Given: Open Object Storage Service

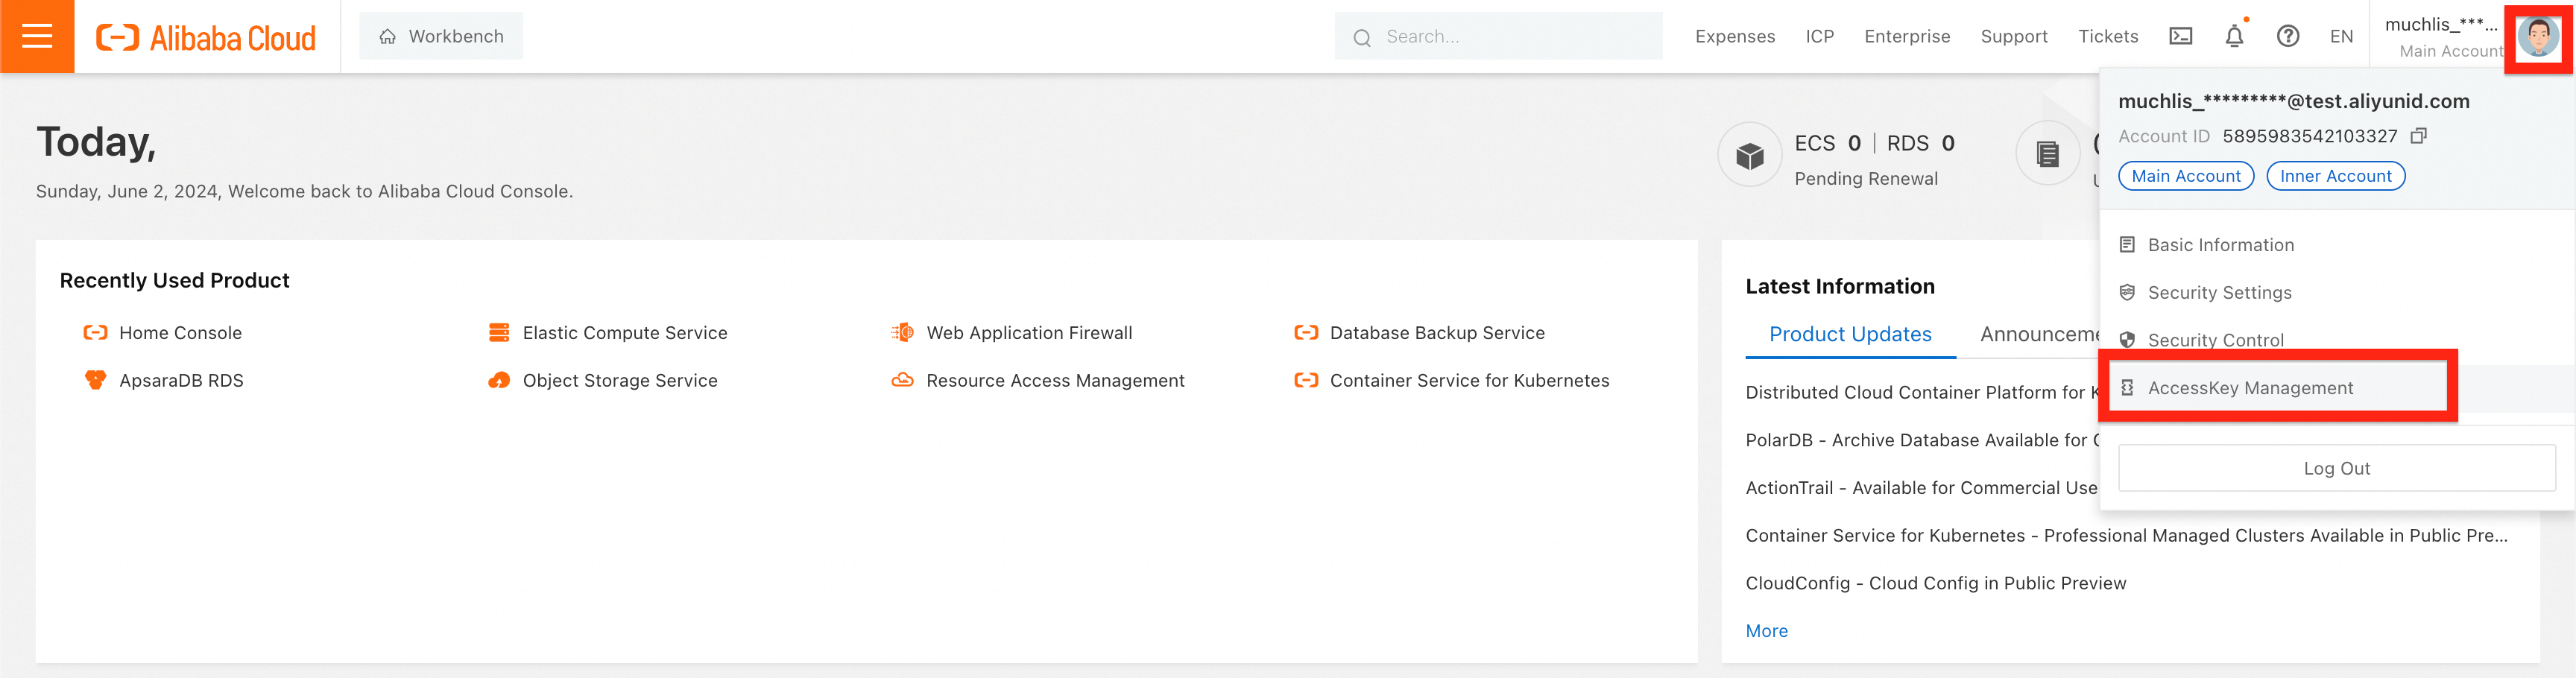Looking at the screenshot, I should (620, 381).
